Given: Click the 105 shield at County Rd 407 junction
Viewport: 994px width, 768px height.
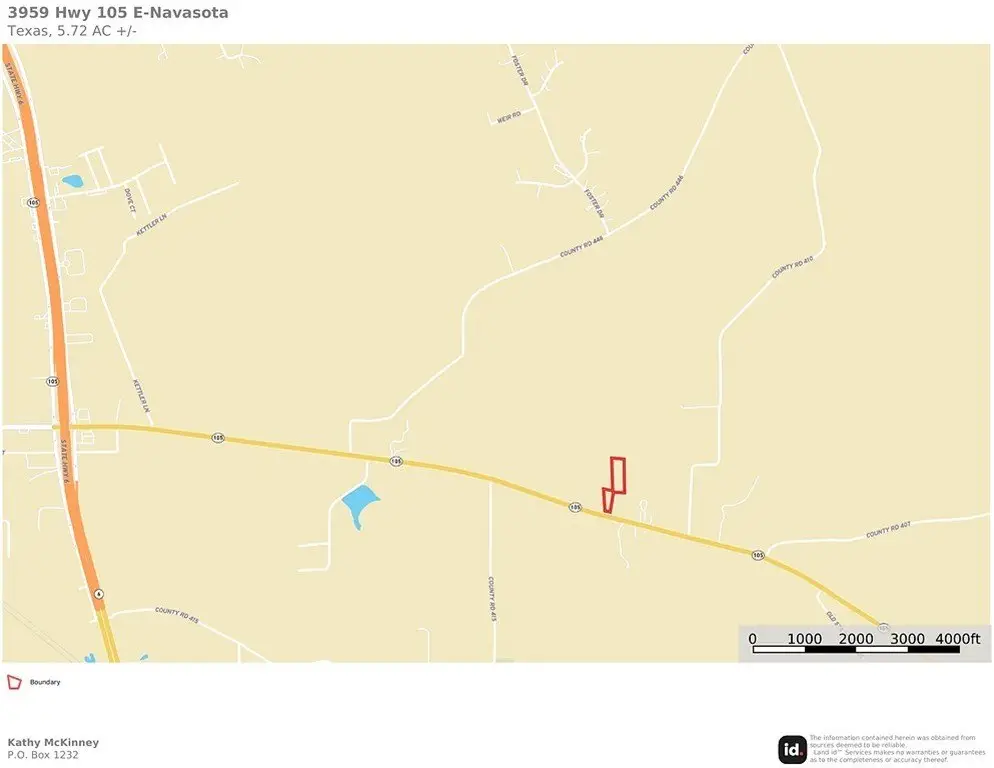Looking at the screenshot, I should pyautogui.click(x=758, y=555).
